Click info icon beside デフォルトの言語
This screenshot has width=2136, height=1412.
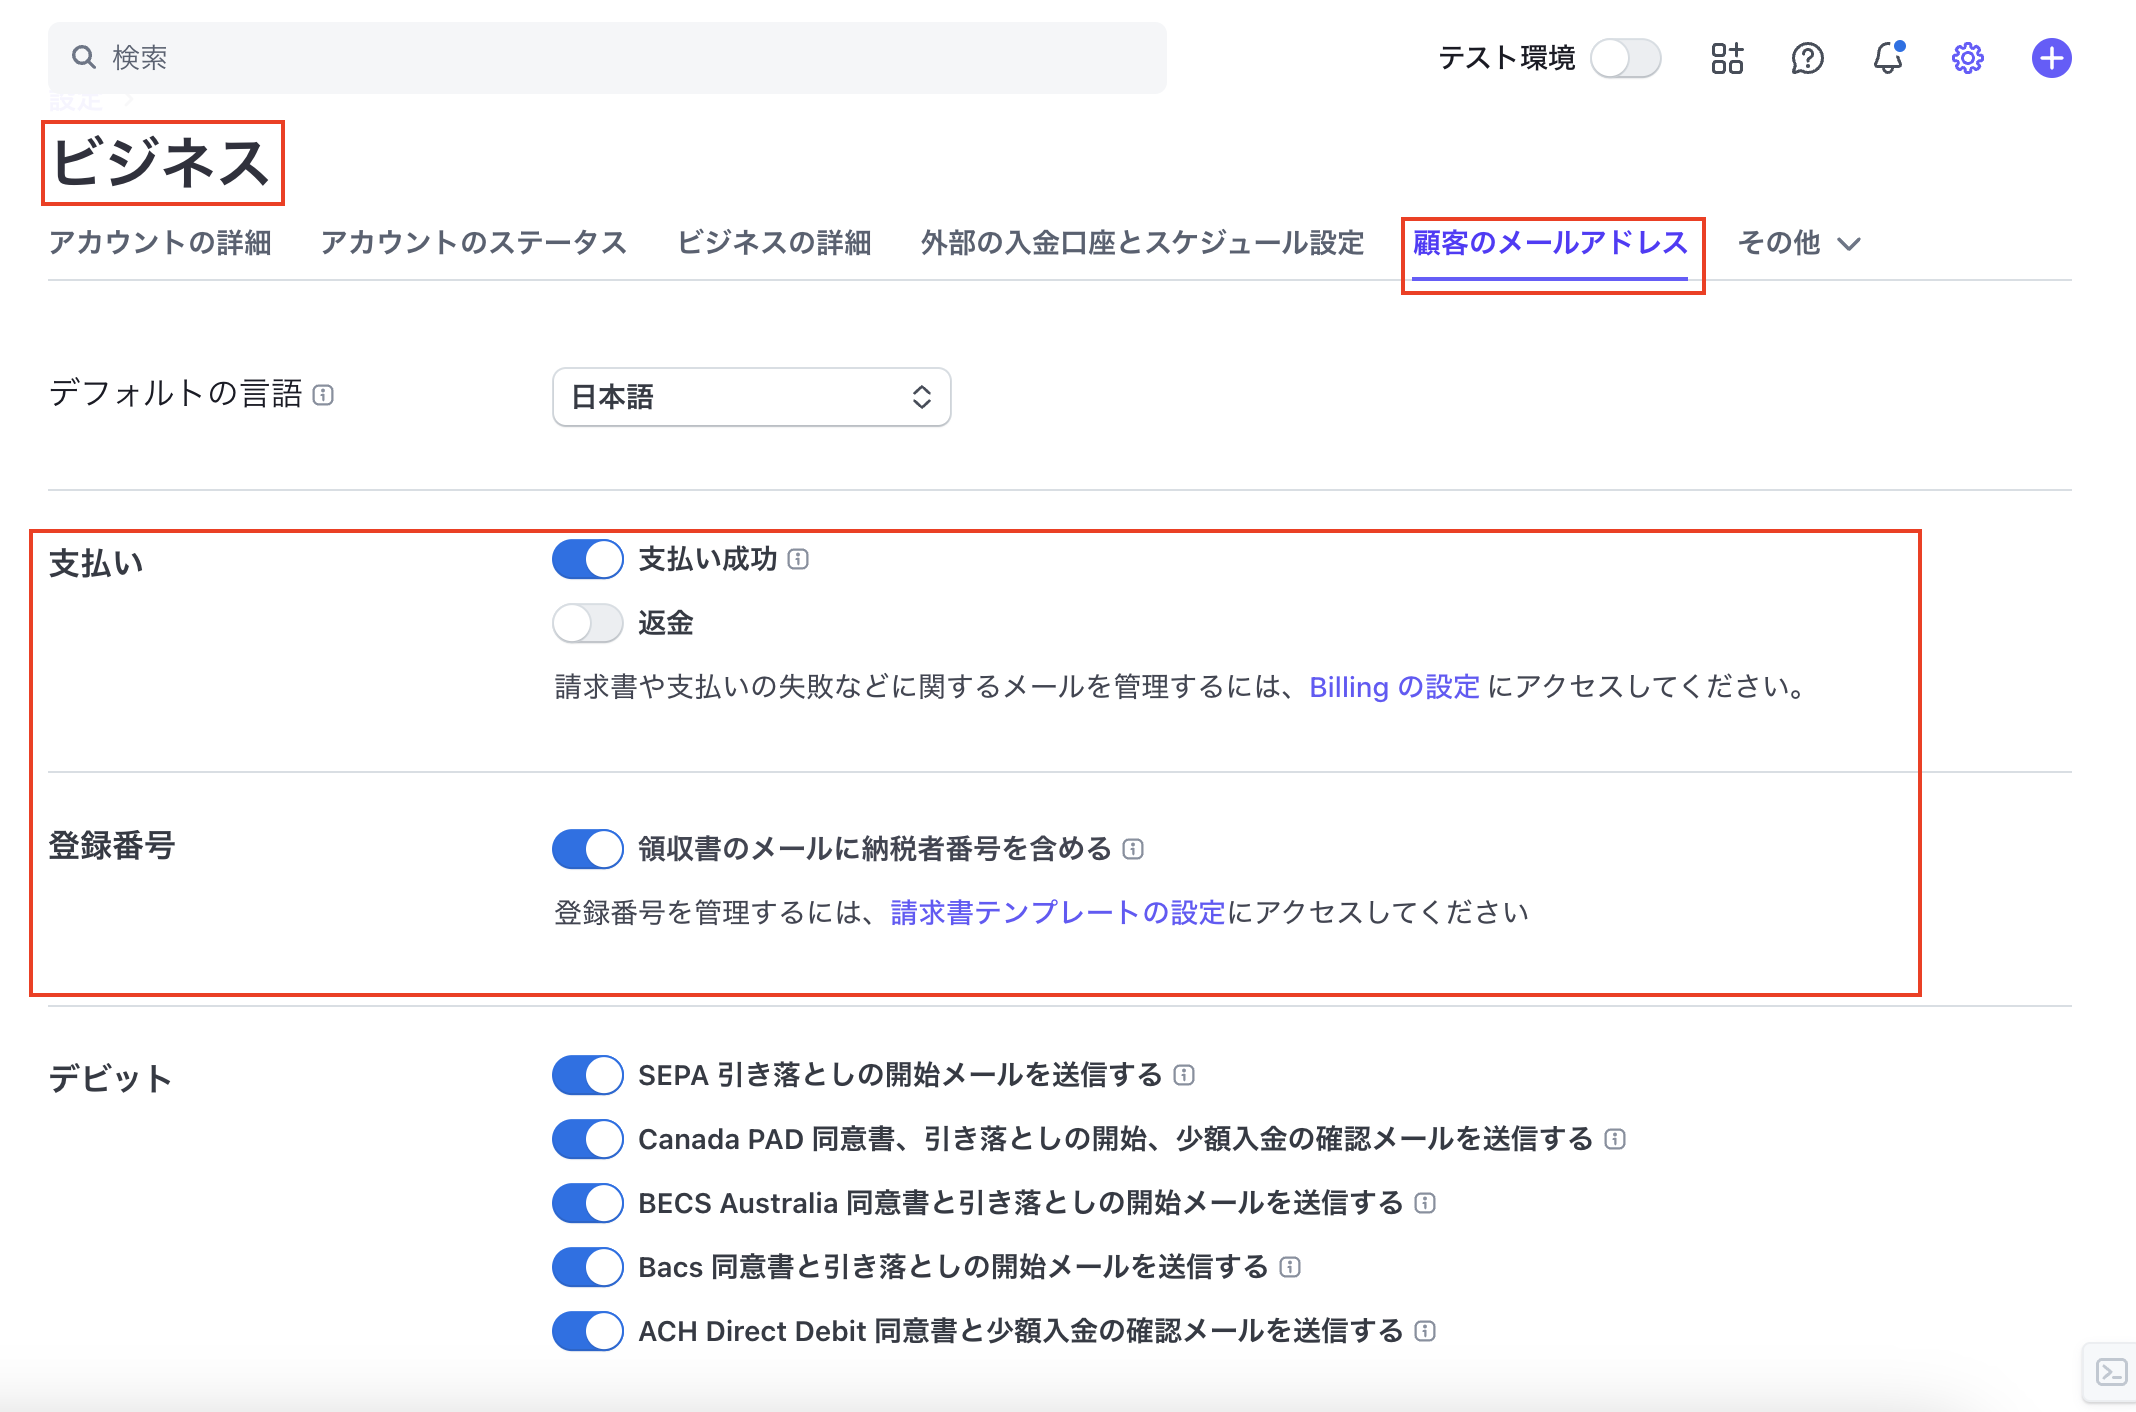(x=323, y=395)
